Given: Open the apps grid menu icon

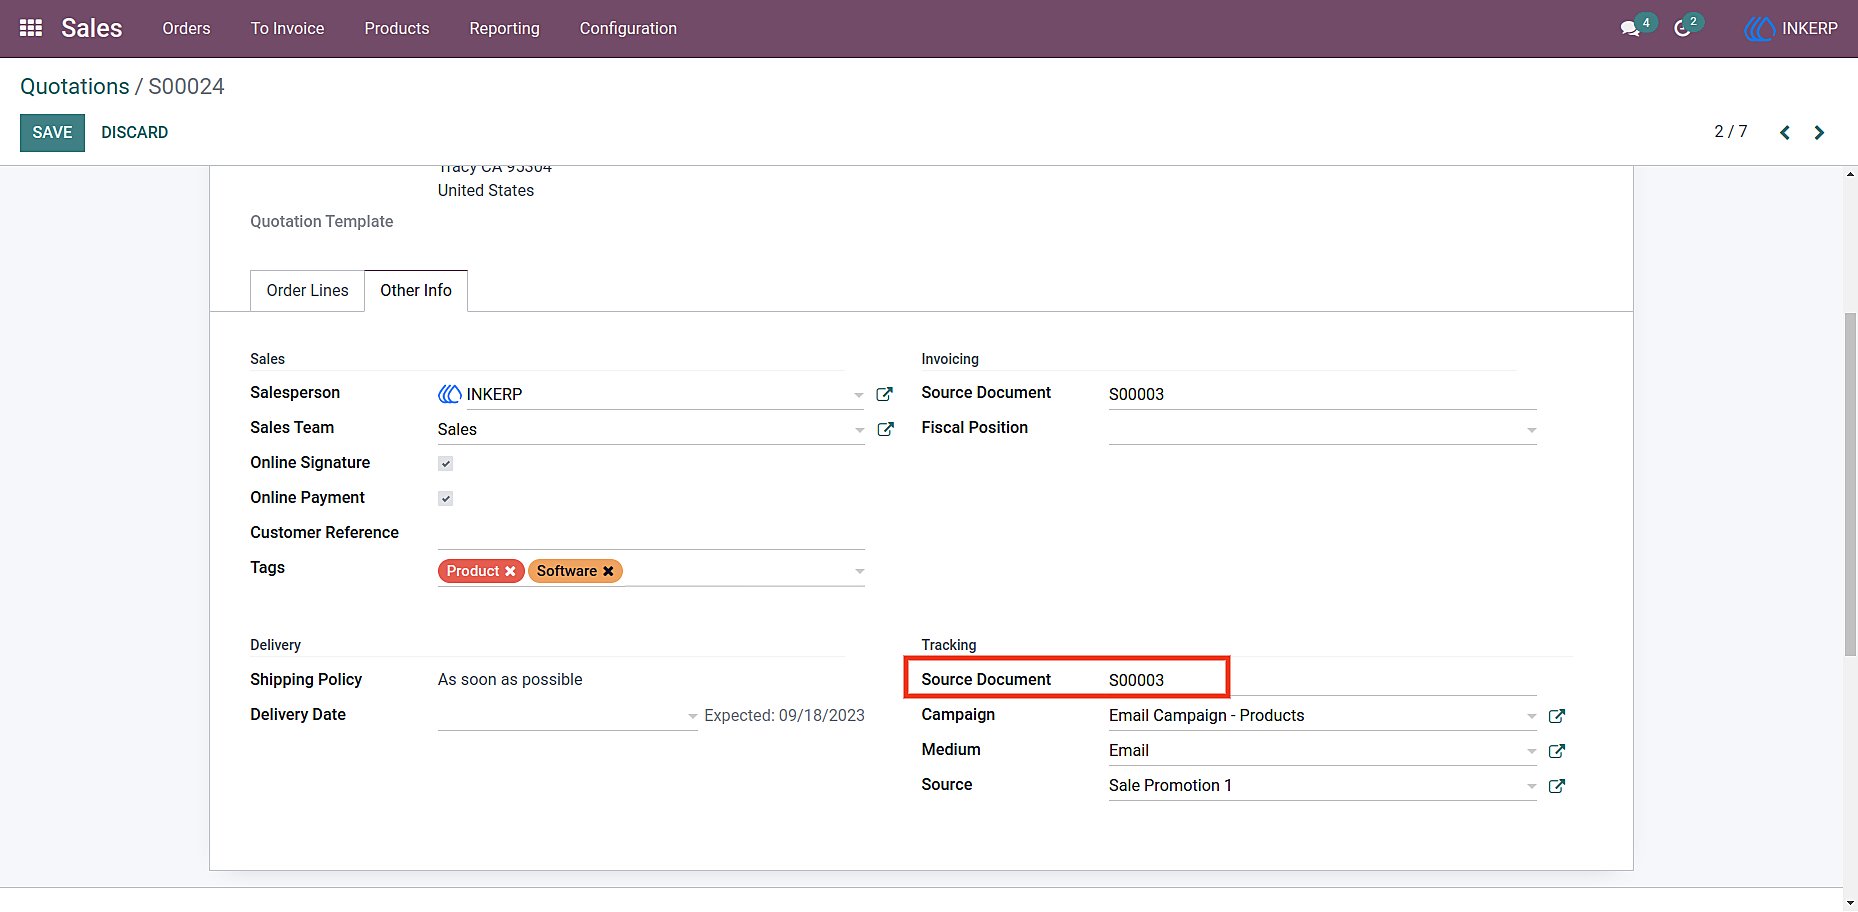Looking at the screenshot, I should (31, 28).
